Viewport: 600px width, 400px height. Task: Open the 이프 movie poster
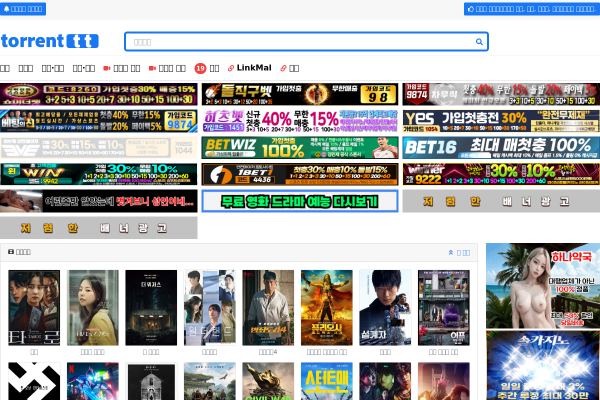(x=444, y=308)
